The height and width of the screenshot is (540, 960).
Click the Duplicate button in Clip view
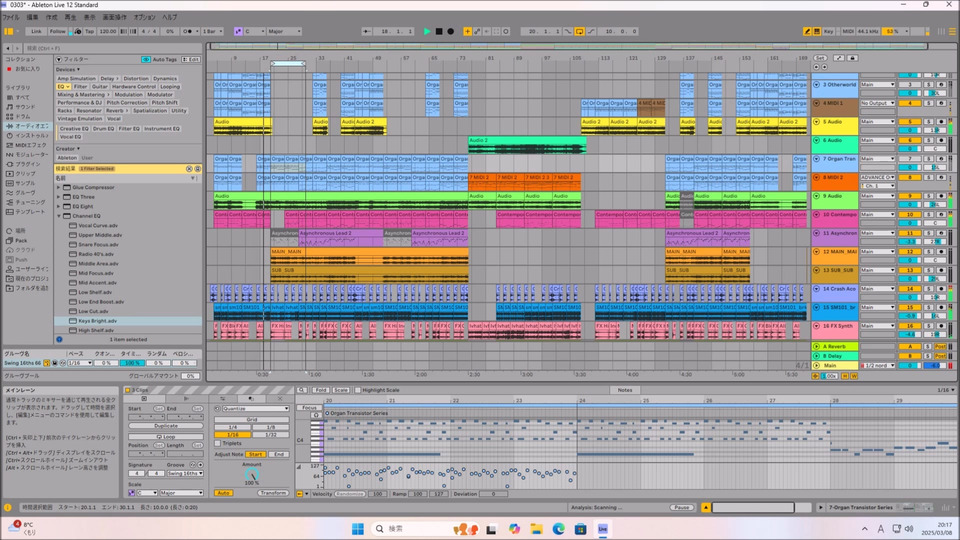click(x=166, y=425)
